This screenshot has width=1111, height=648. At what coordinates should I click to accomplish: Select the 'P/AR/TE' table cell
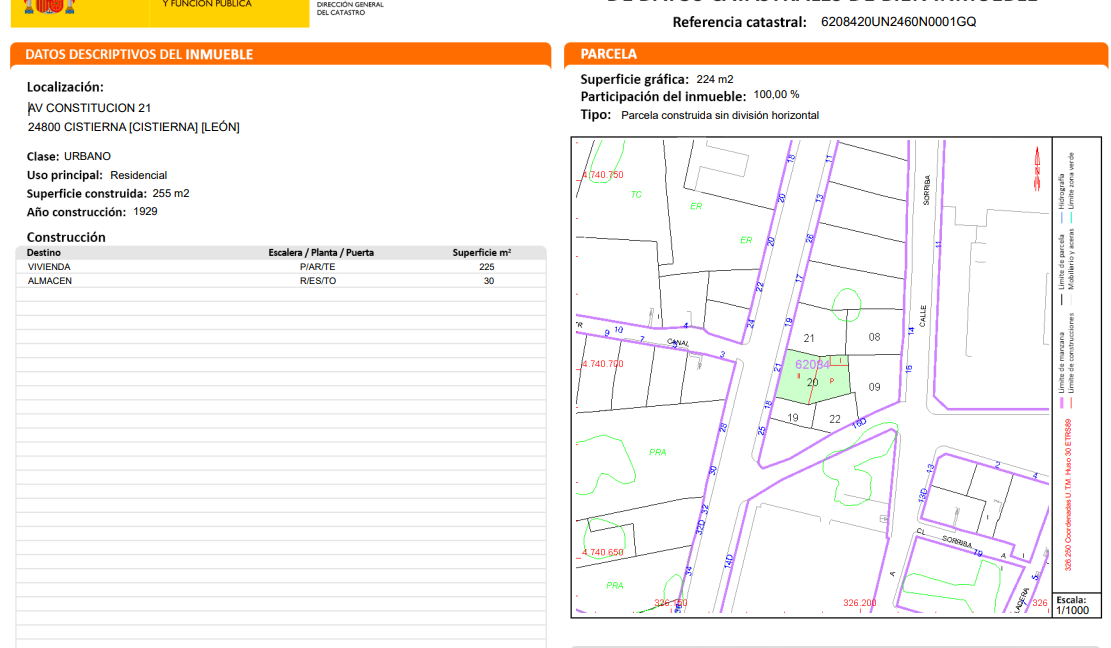(317, 267)
